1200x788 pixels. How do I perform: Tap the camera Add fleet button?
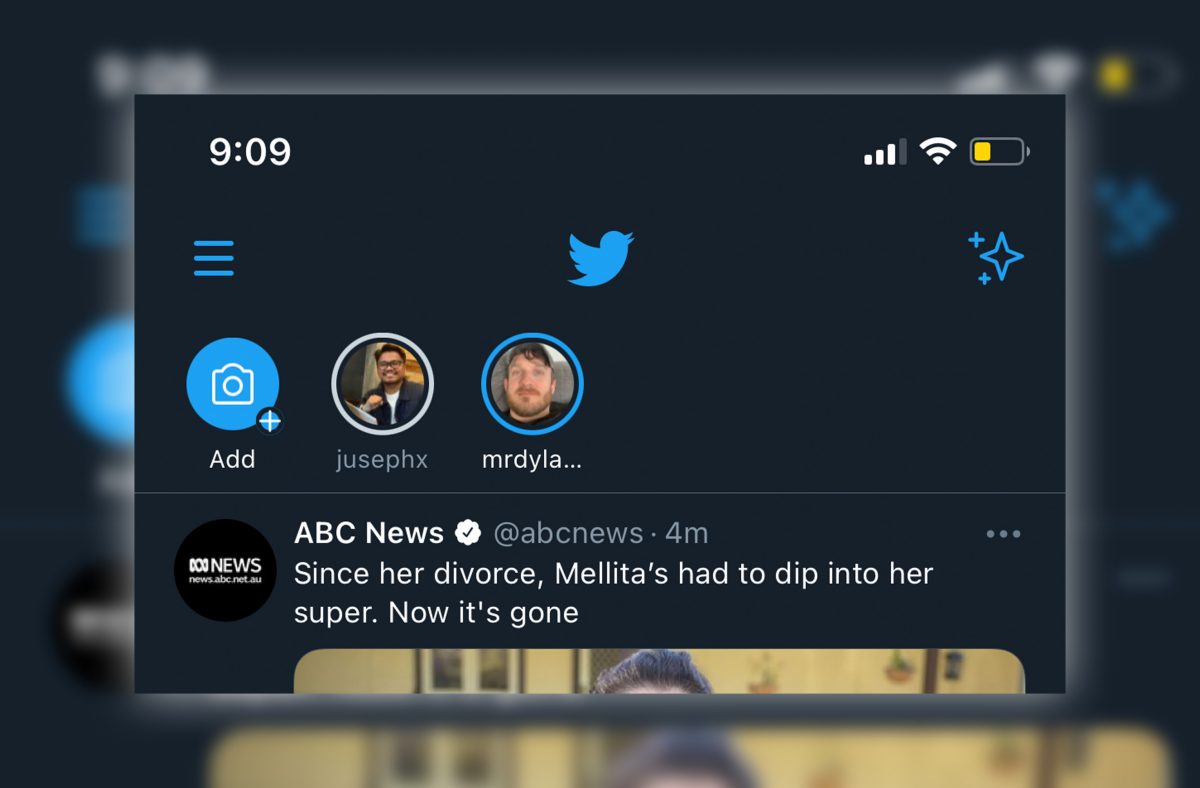pos(232,385)
